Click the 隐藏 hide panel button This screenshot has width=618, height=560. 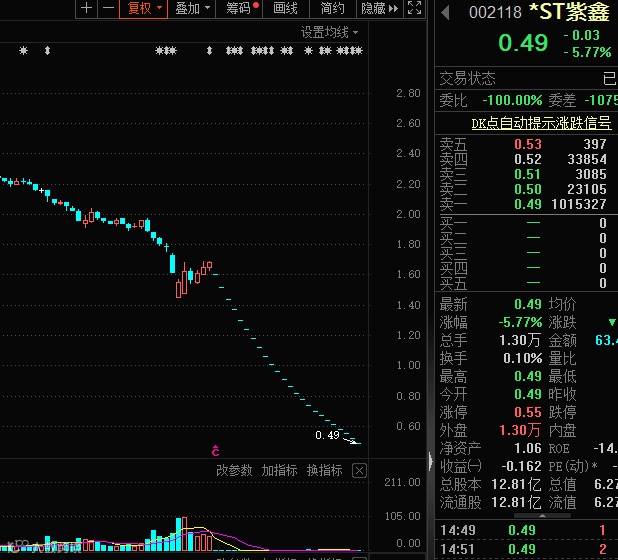(x=380, y=8)
